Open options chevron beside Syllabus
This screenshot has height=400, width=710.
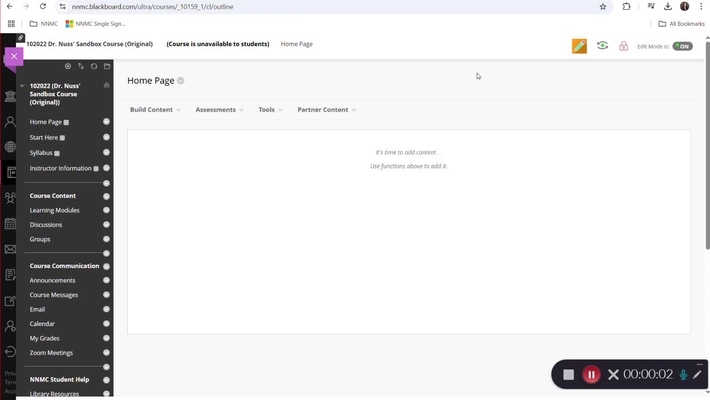[x=106, y=152]
